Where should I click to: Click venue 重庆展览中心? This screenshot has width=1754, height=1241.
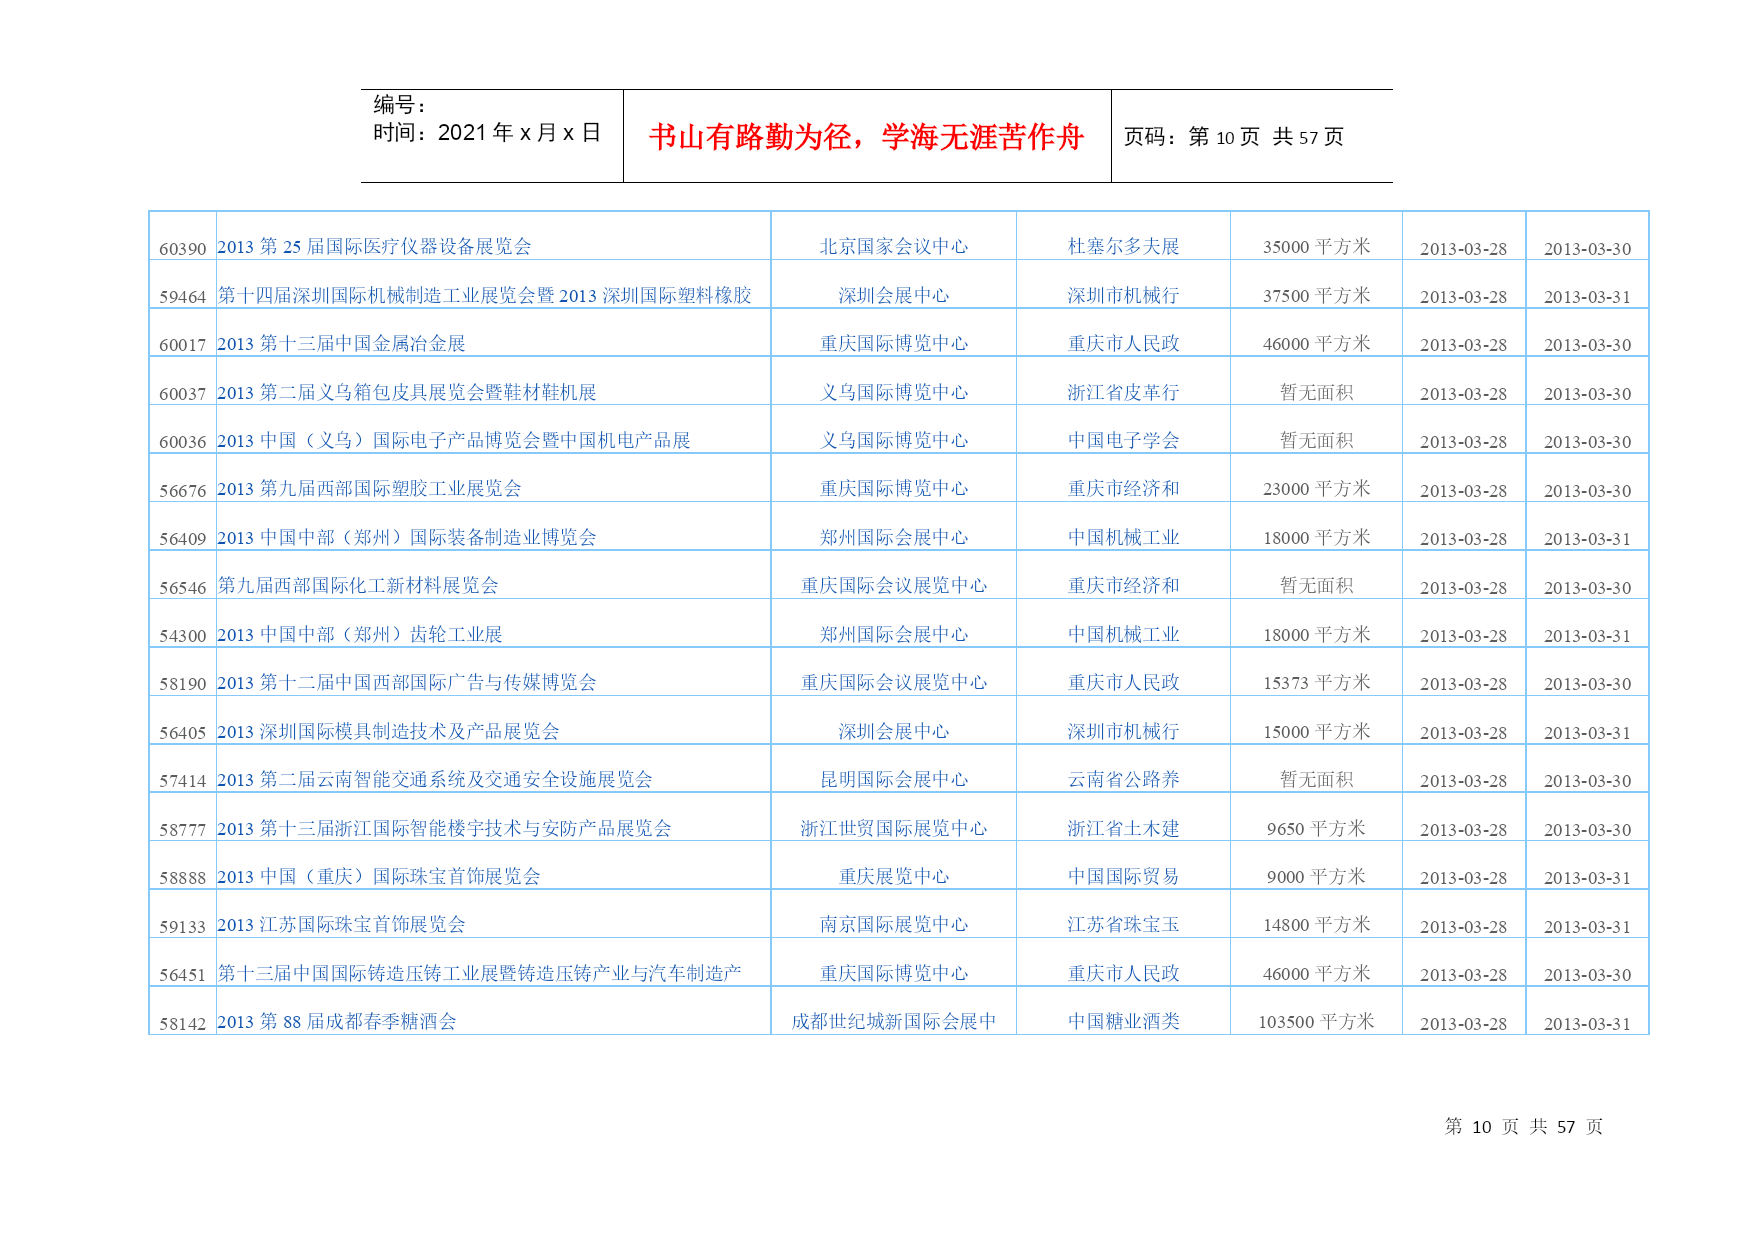pos(894,877)
